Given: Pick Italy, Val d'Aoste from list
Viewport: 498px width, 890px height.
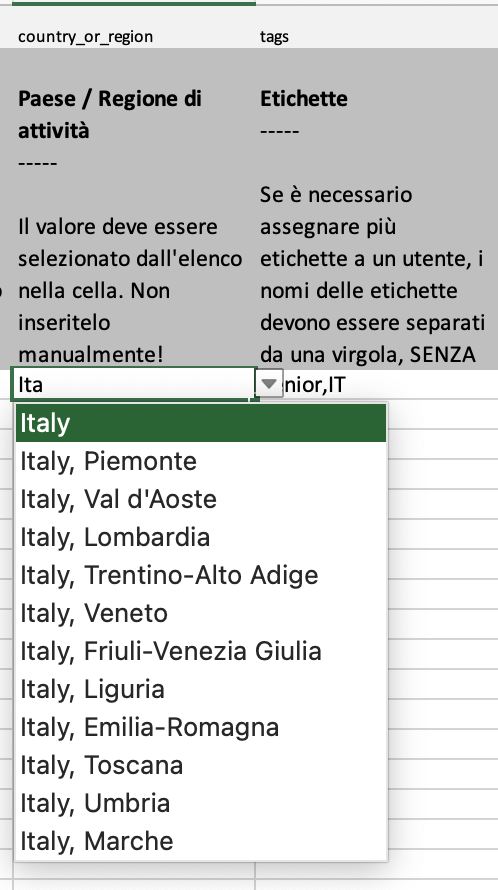Looking at the screenshot, I should [x=201, y=499].
